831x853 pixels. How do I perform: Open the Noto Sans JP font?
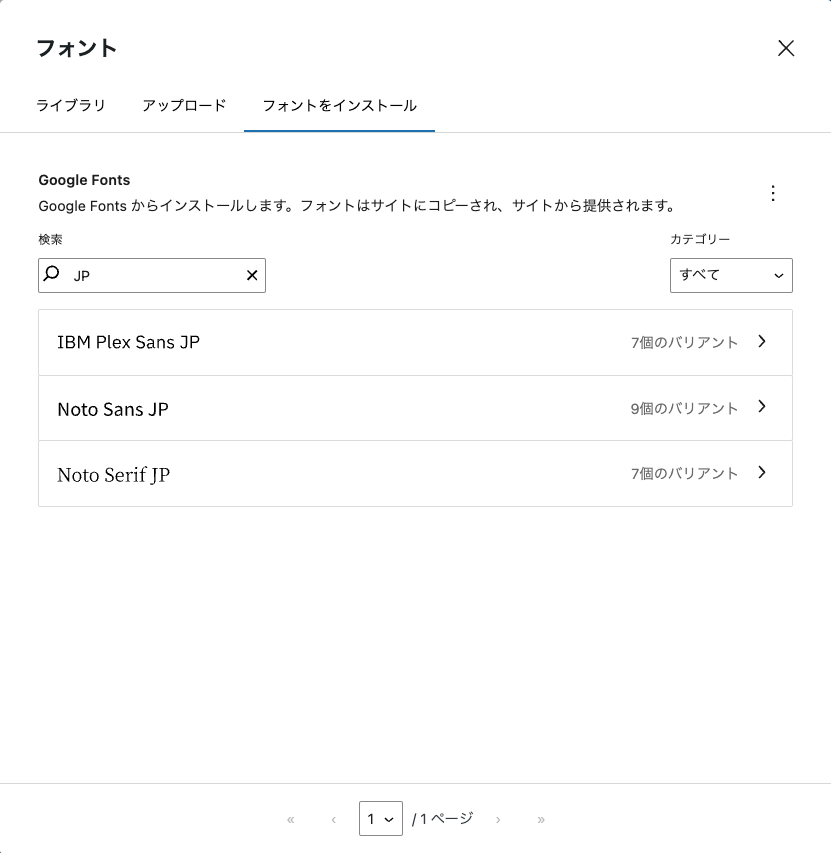(x=415, y=408)
